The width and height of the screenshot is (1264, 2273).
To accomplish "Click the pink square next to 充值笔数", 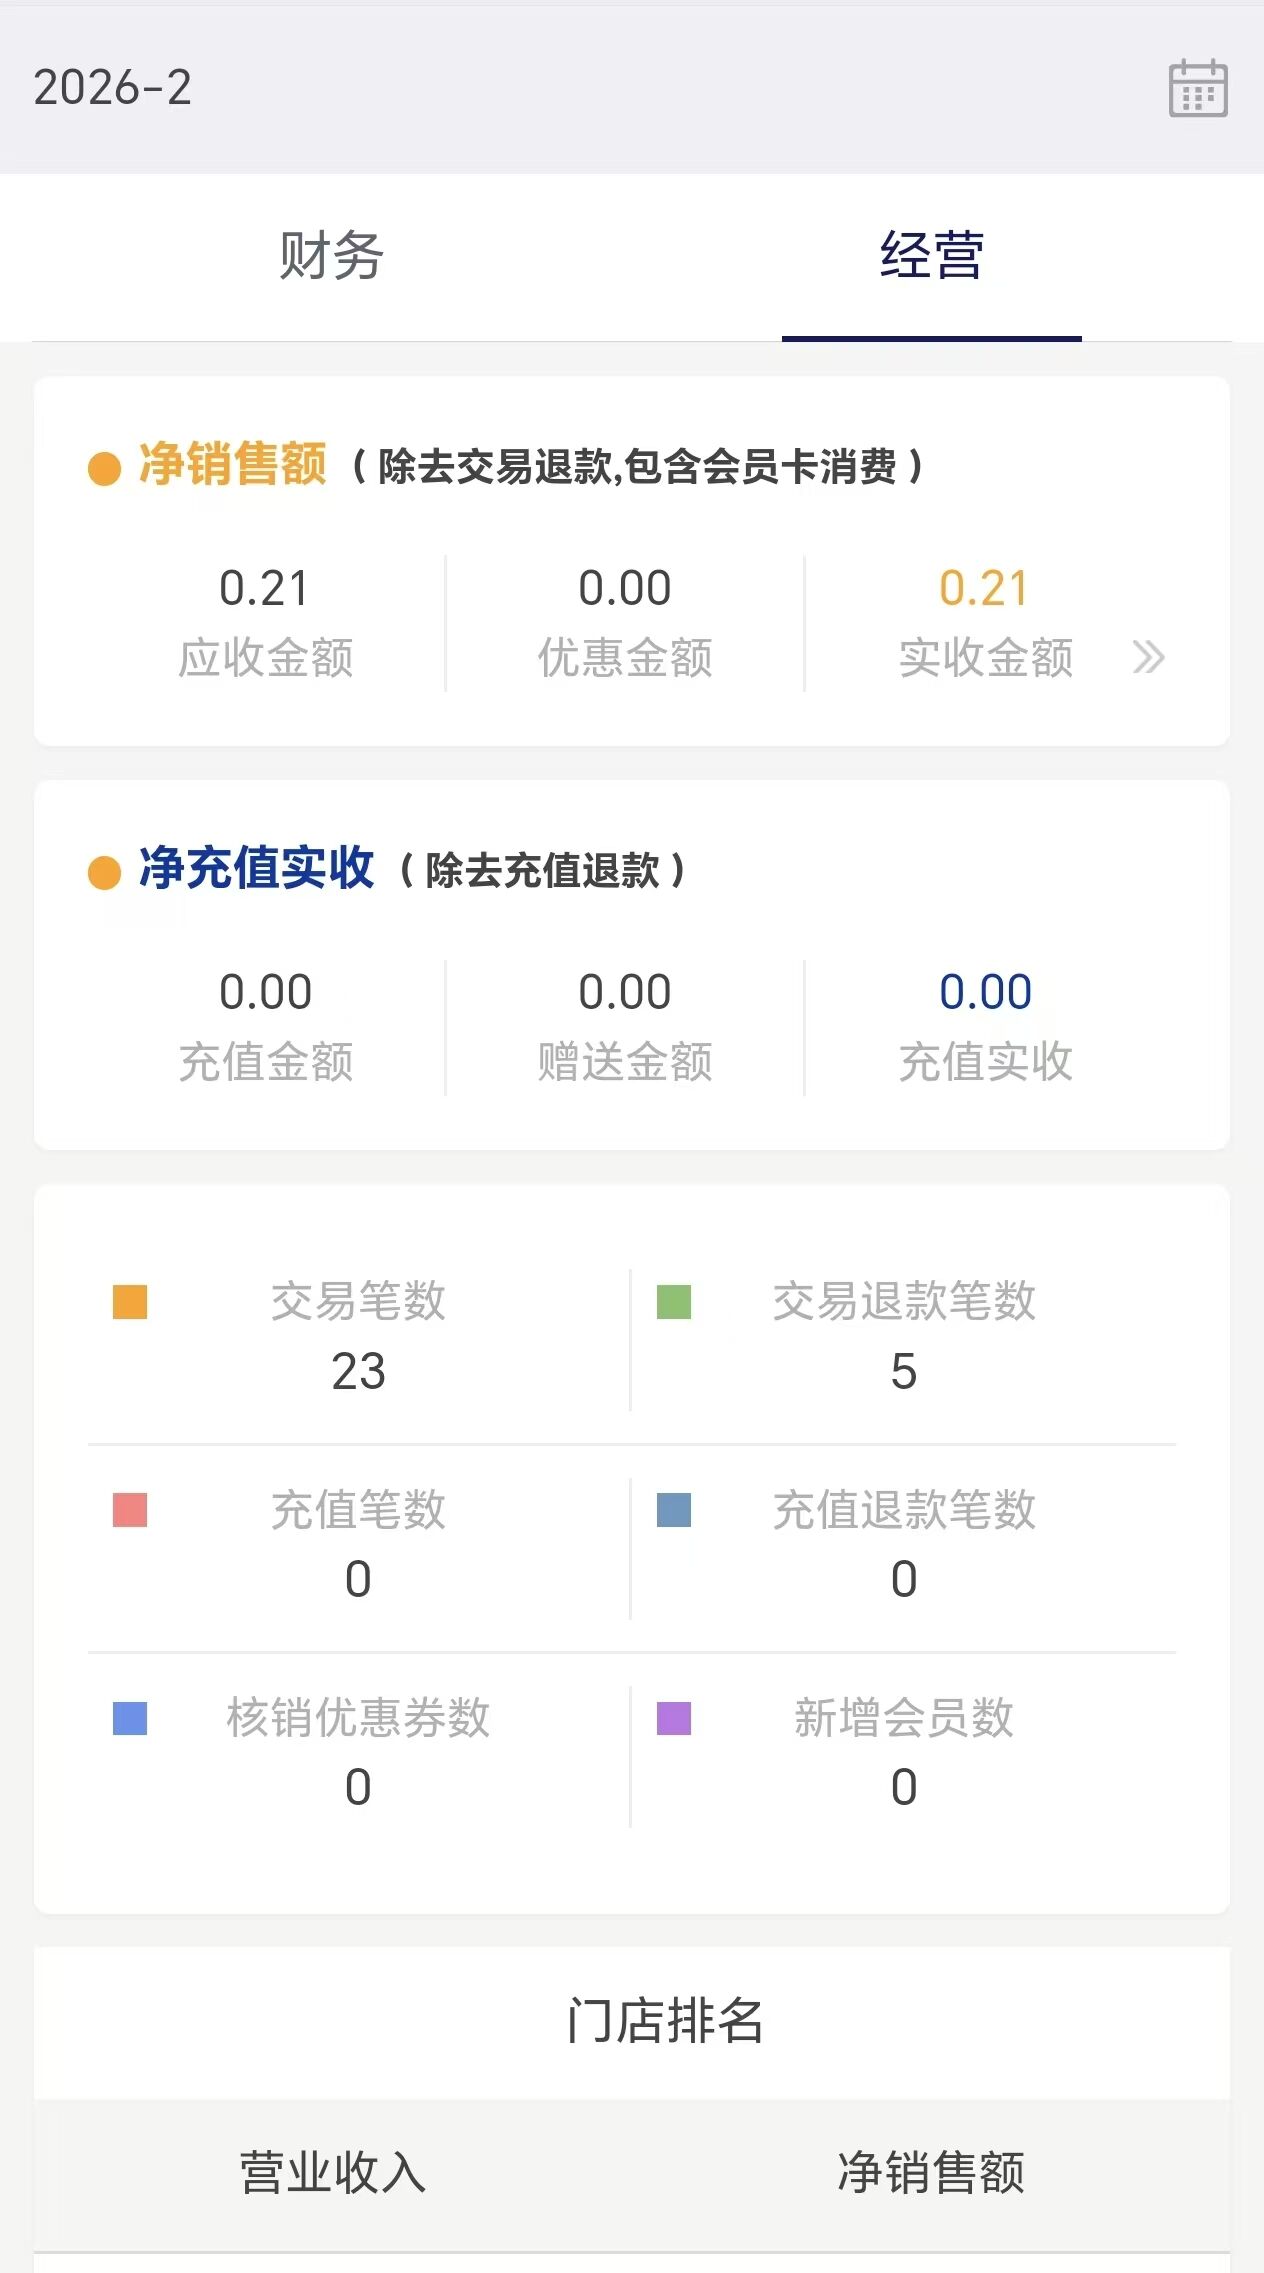I will [x=130, y=1510].
